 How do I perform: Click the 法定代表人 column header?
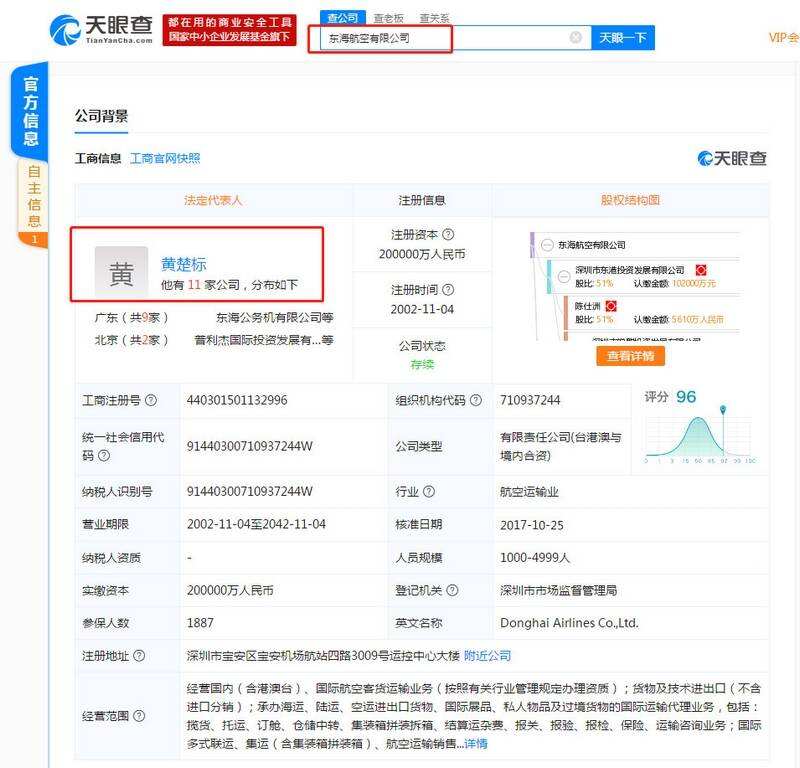(x=213, y=200)
